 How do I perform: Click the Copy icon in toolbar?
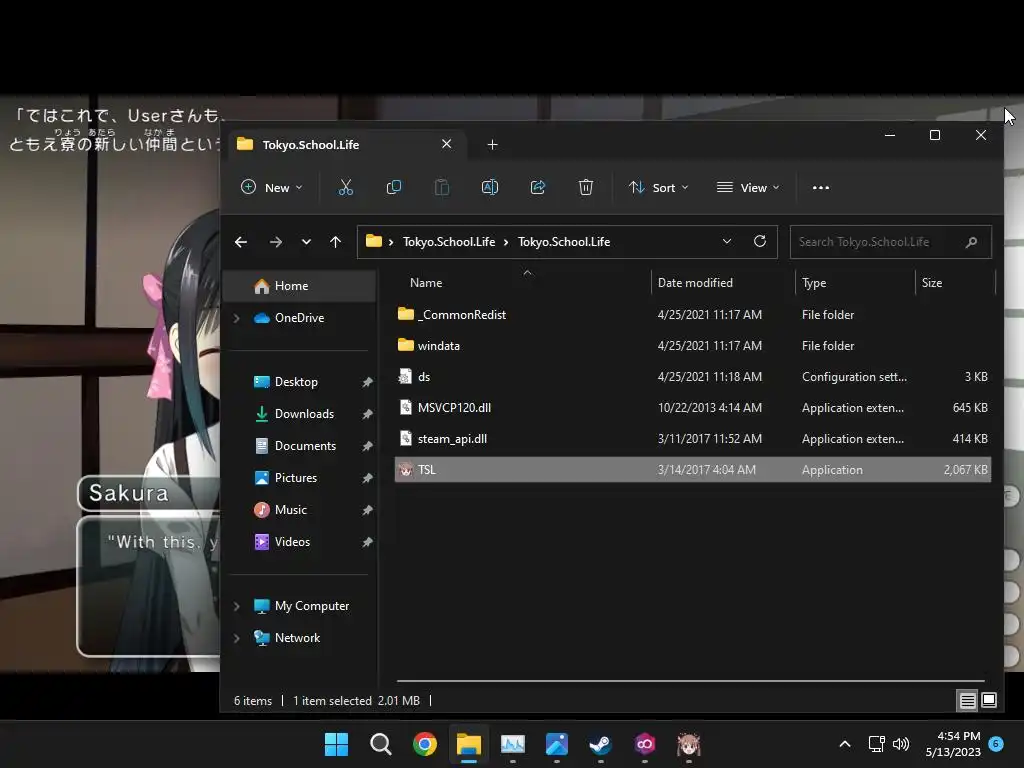click(x=394, y=187)
